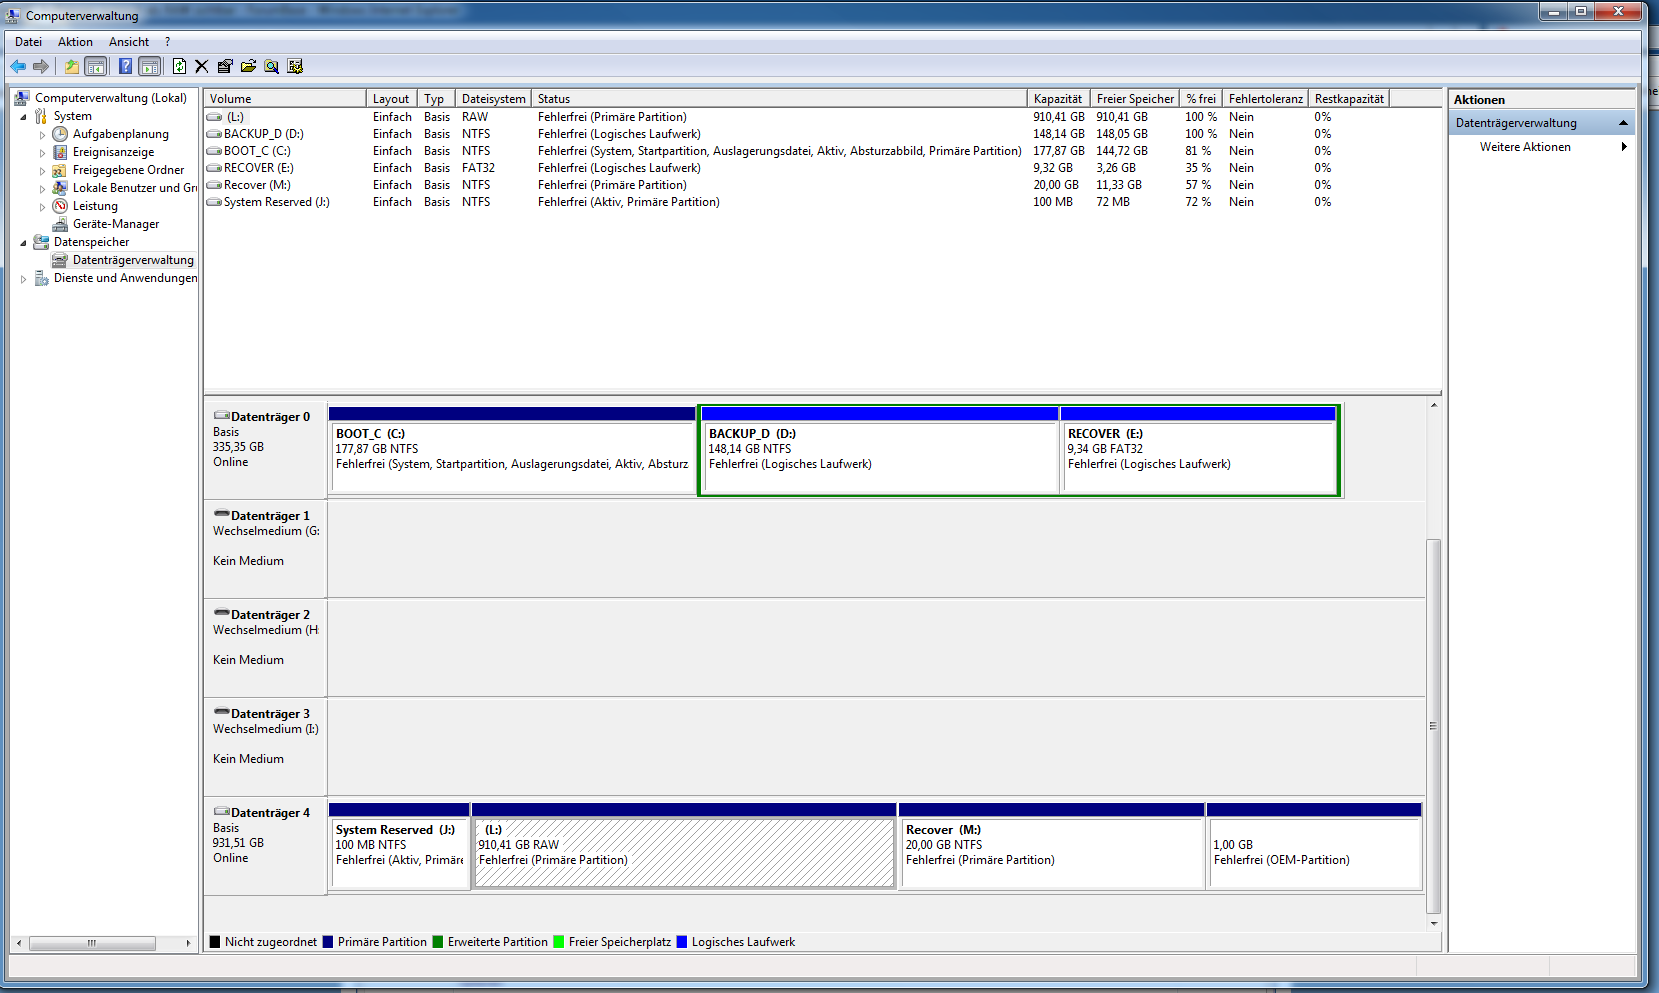Expand the Dienste und Anwendungen node
Screen dimensions: 1659x993
point(23,279)
